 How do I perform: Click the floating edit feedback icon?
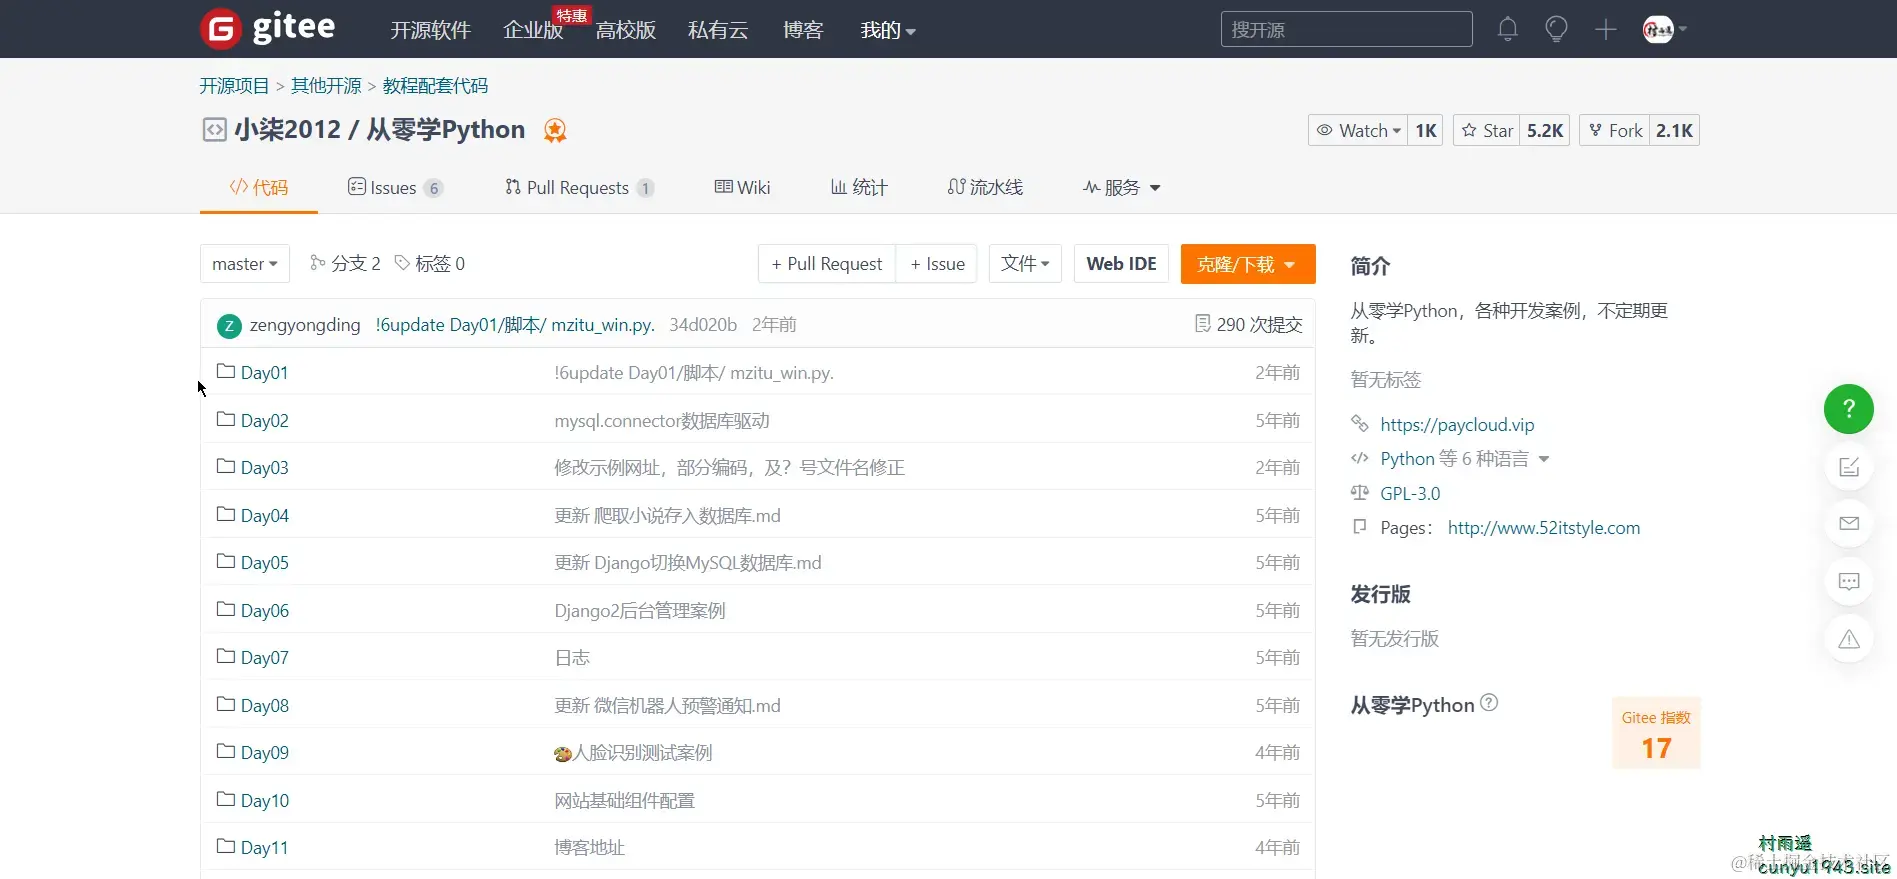pyautogui.click(x=1849, y=467)
